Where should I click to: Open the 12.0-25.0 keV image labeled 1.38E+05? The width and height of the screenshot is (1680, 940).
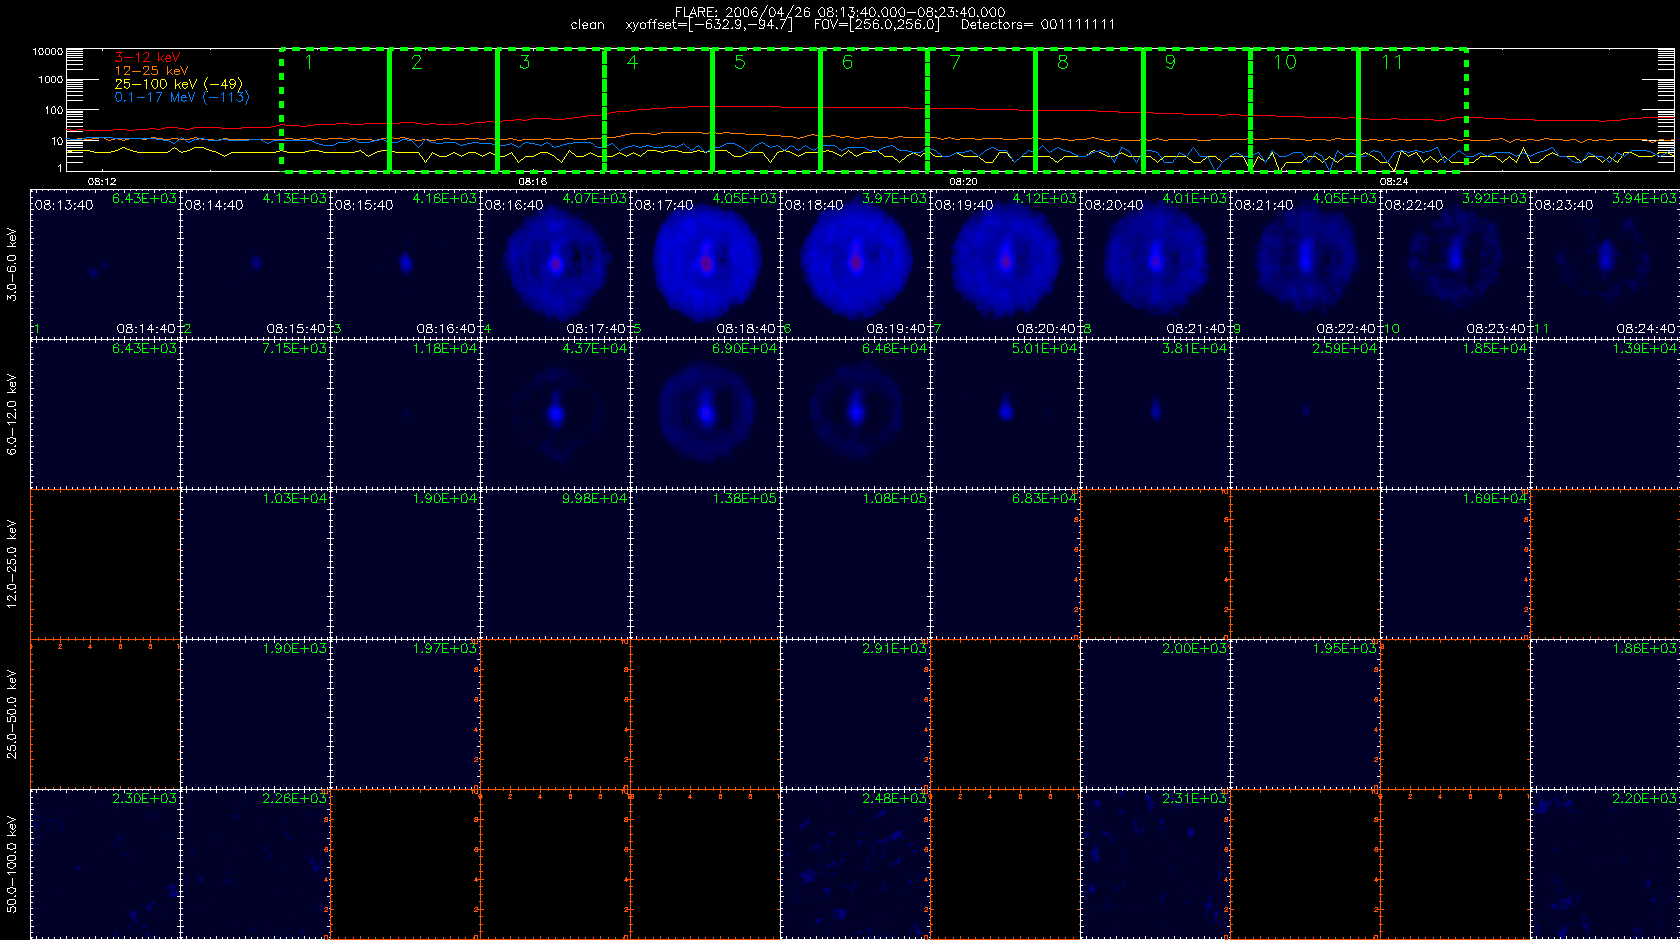705,564
